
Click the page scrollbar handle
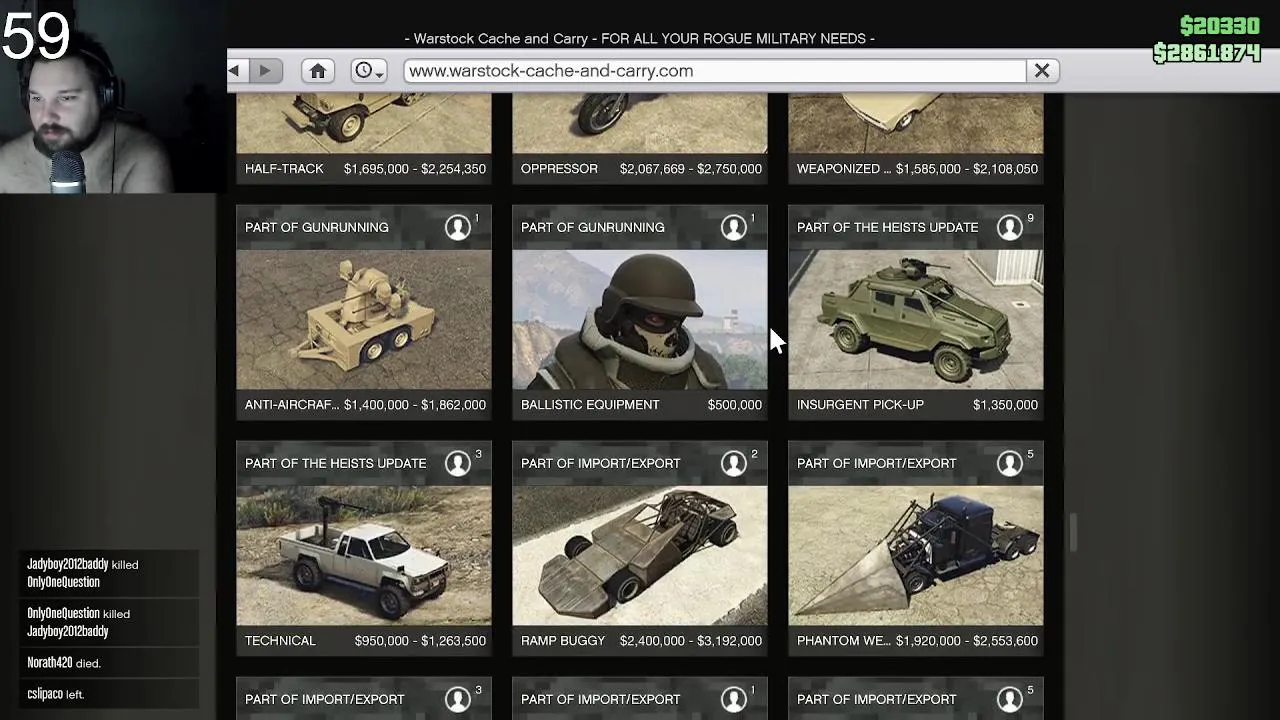(x=1074, y=532)
